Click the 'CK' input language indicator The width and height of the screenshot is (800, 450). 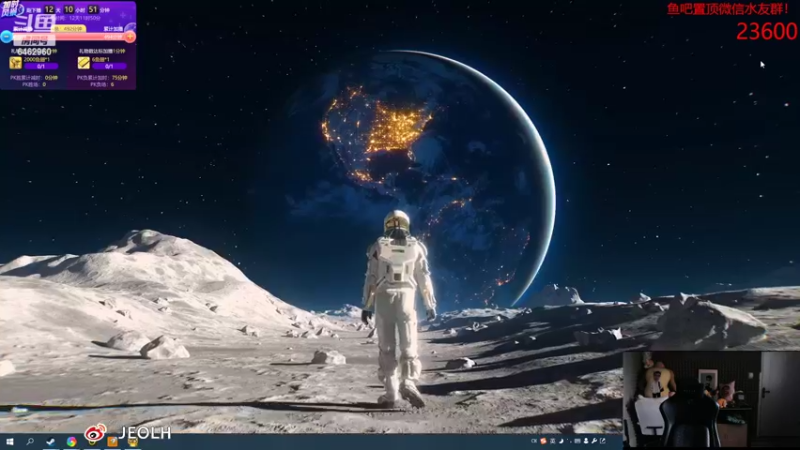pyautogui.click(x=534, y=441)
